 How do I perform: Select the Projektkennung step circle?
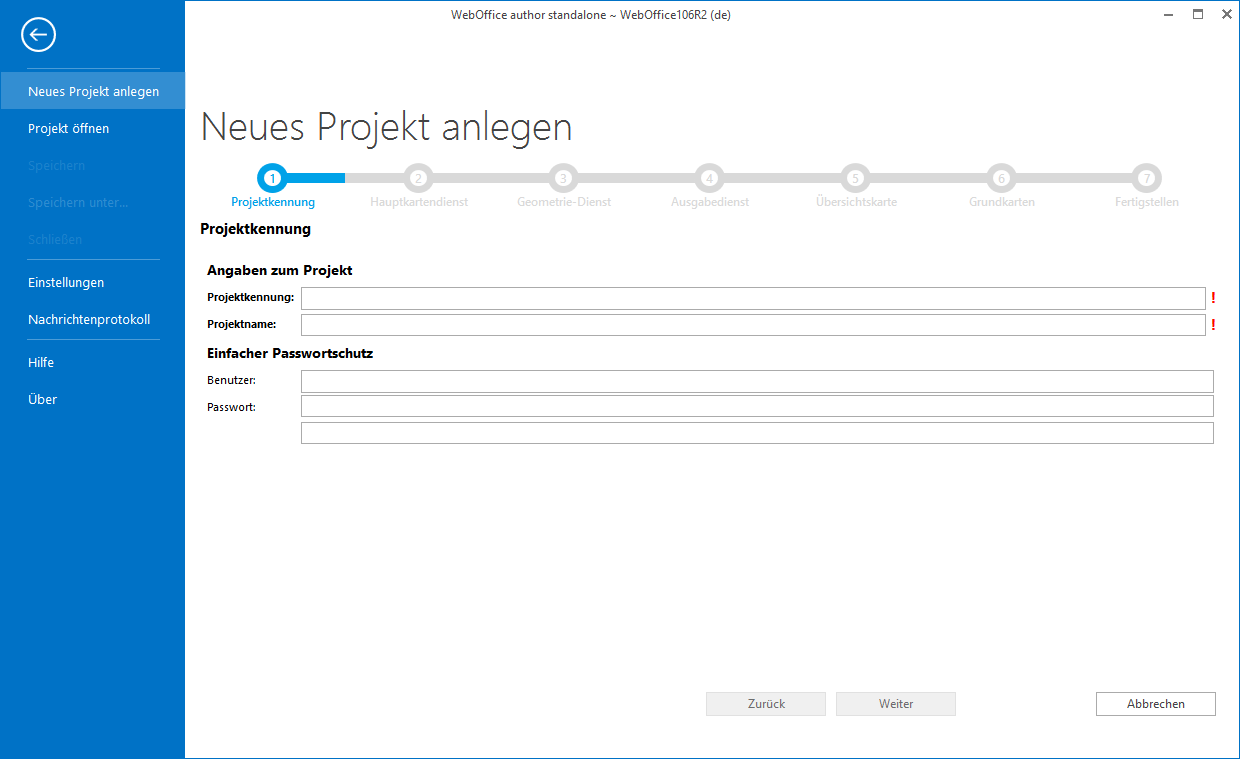tap(272, 178)
